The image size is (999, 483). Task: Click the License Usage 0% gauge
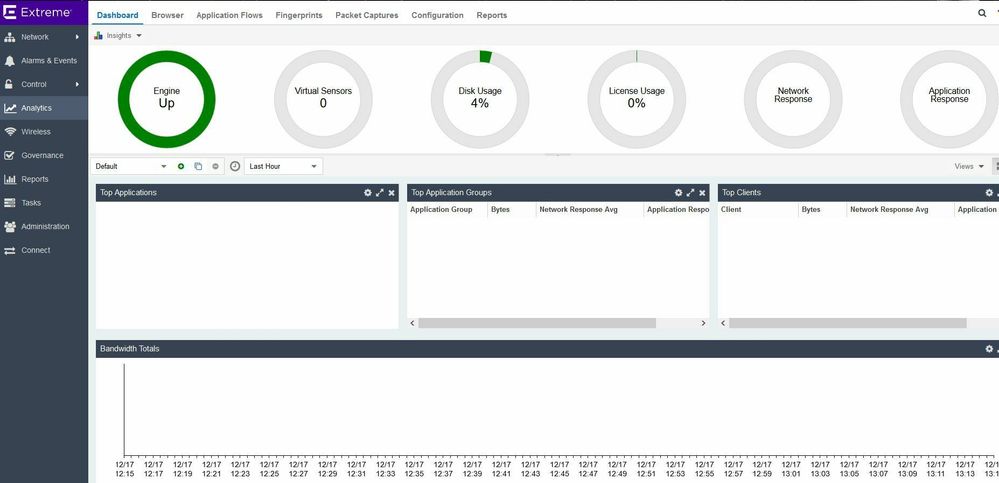tap(636, 99)
